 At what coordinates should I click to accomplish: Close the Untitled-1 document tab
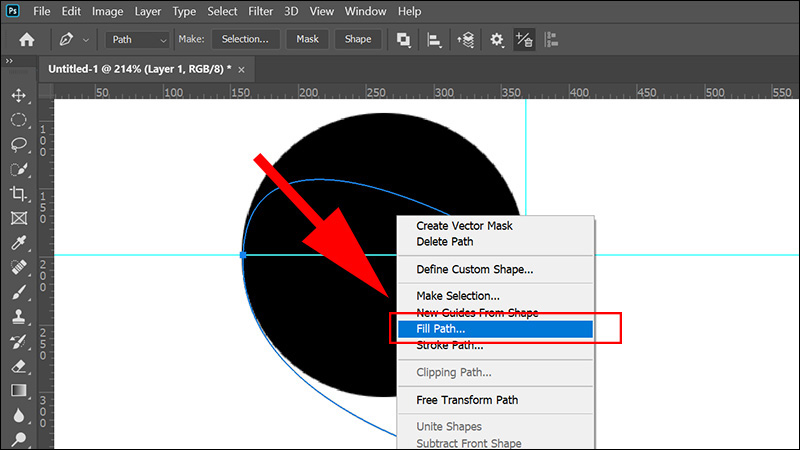point(241,70)
